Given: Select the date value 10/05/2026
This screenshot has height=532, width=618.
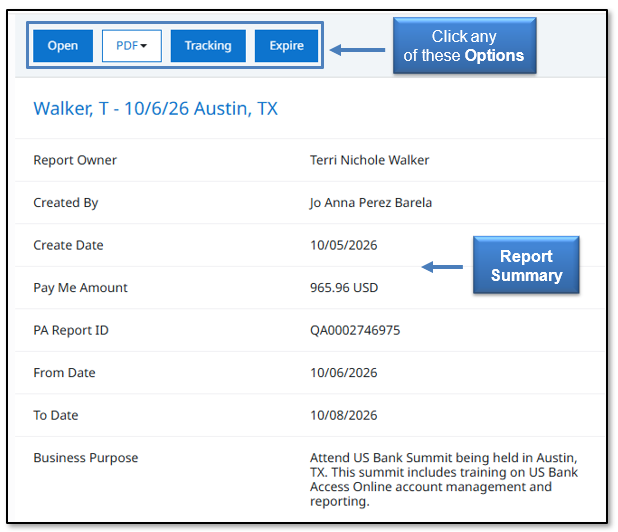Looking at the screenshot, I should click(x=344, y=245).
